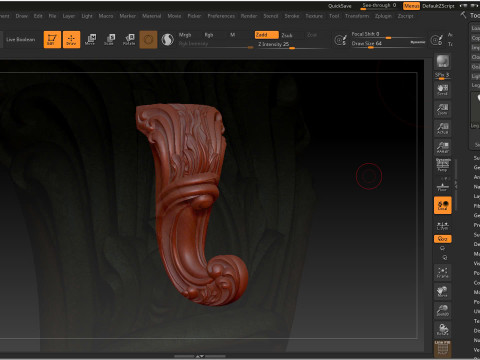480x360 pixels.
Task: Click the Frame mesh button
Action: (x=443, y=272)
